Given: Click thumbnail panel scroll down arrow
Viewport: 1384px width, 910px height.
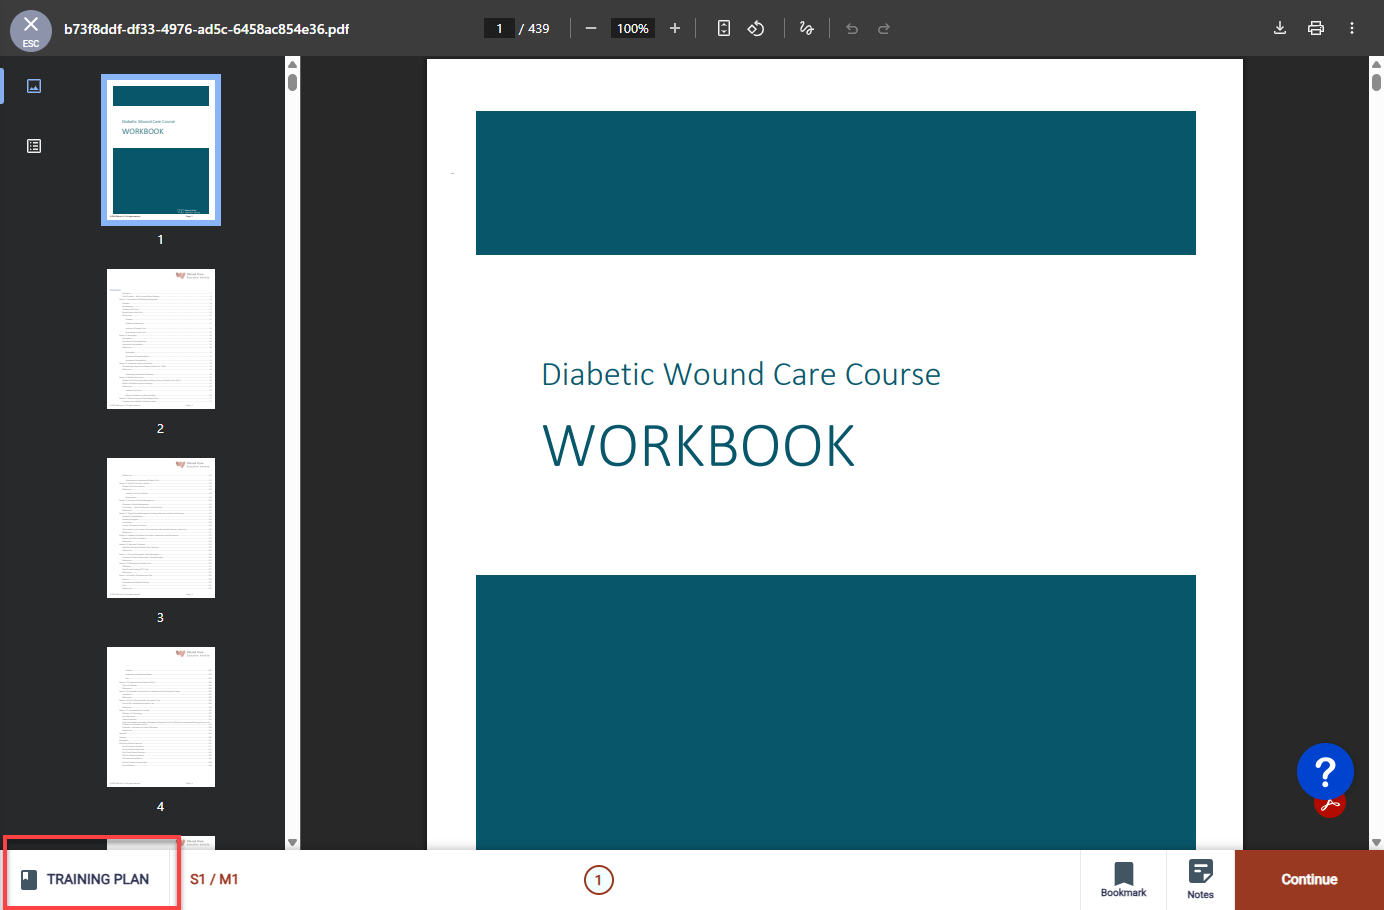Looking at the screenshot, I should [292, 842].
